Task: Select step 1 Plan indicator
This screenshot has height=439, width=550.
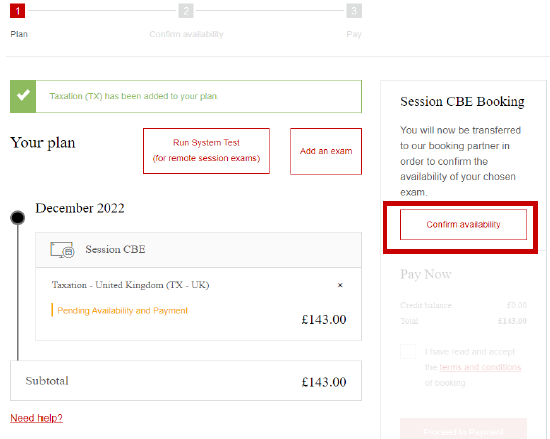Action: (x=18, y=11)
